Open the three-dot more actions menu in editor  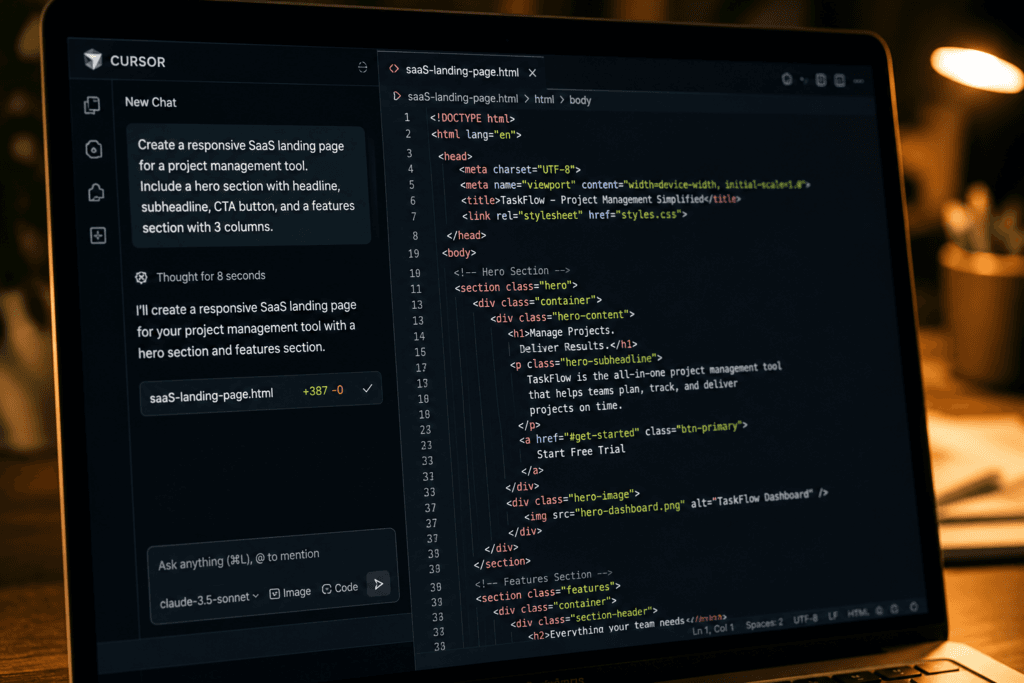coord(858,81)
